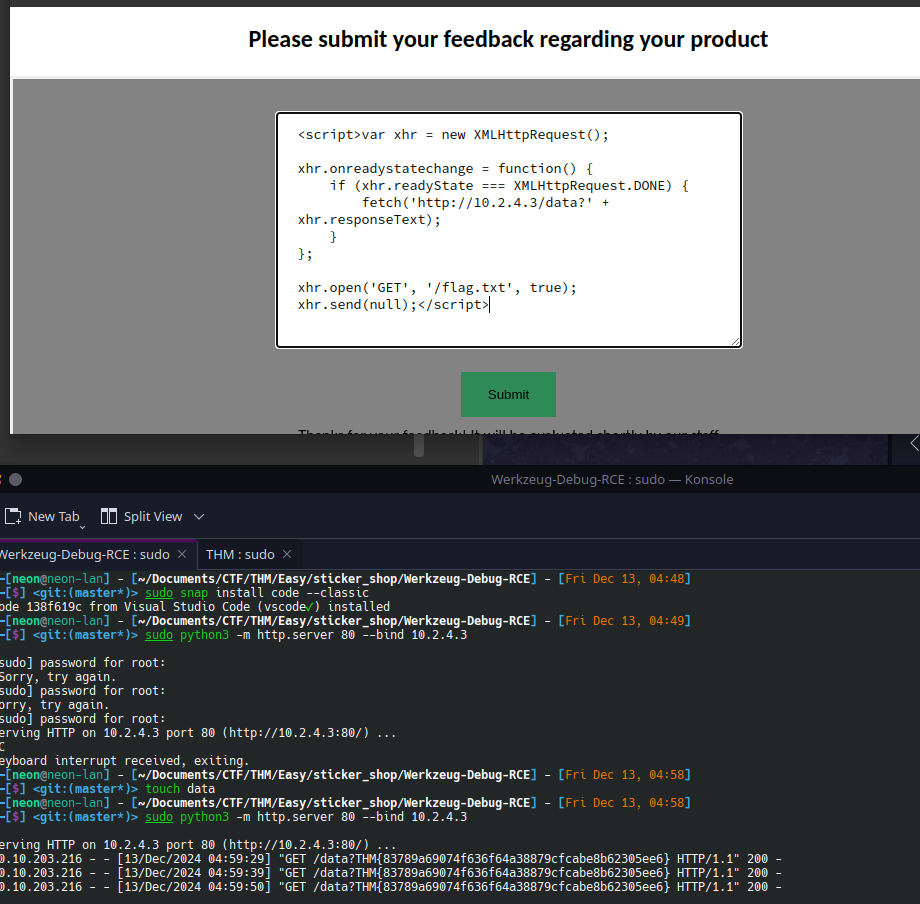The height and width of the screenshot is (904, 920).
Task: Click the scrollbar thumb below the webpage
Action: click(419, 446)
